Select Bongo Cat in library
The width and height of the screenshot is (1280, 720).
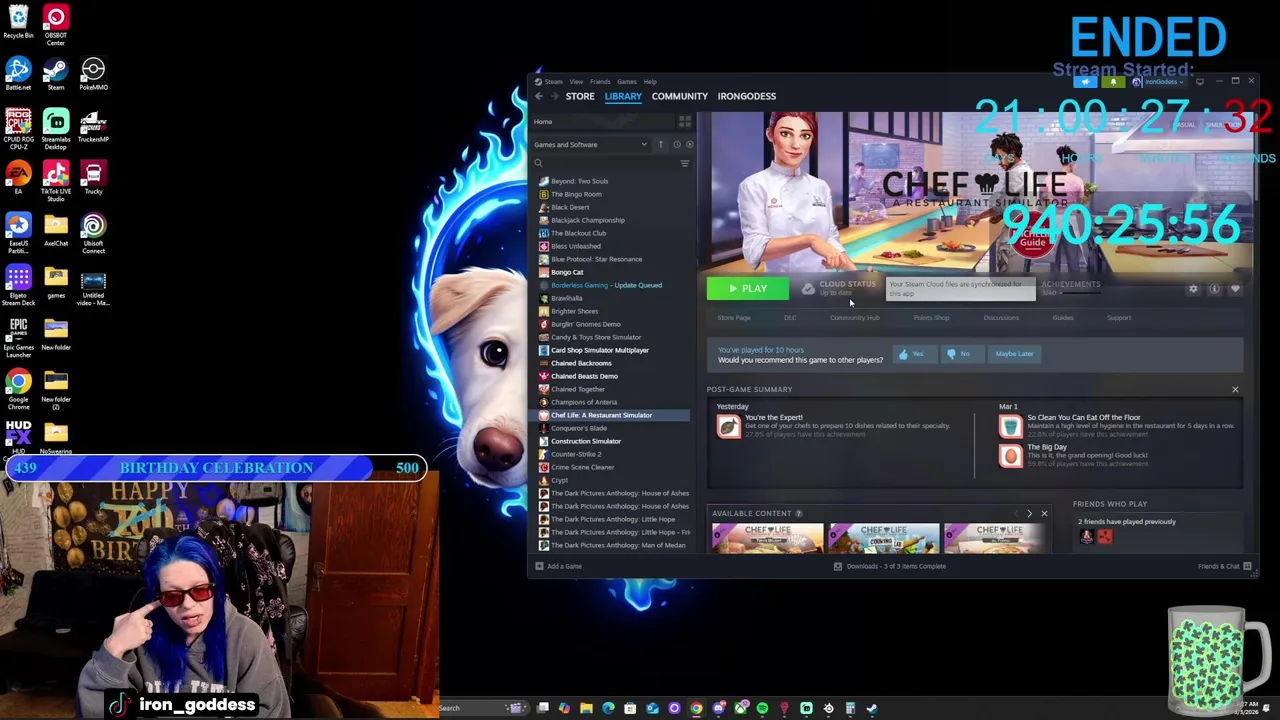[x=567, y=272]
